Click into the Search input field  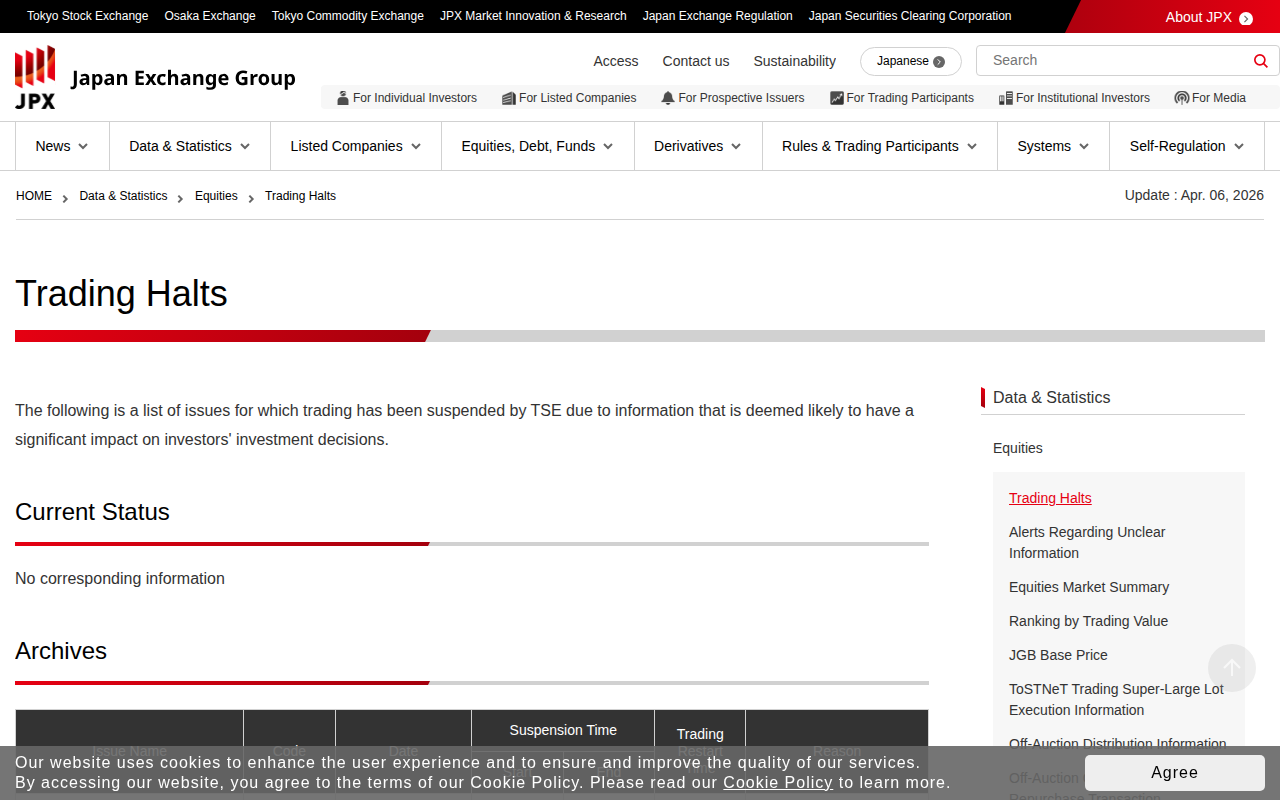(1115, 61)
